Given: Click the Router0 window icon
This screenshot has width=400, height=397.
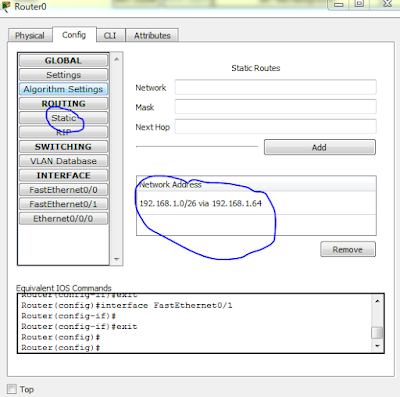Looking at the screenshot, I should pyautogui.click(x=6, y=6).
